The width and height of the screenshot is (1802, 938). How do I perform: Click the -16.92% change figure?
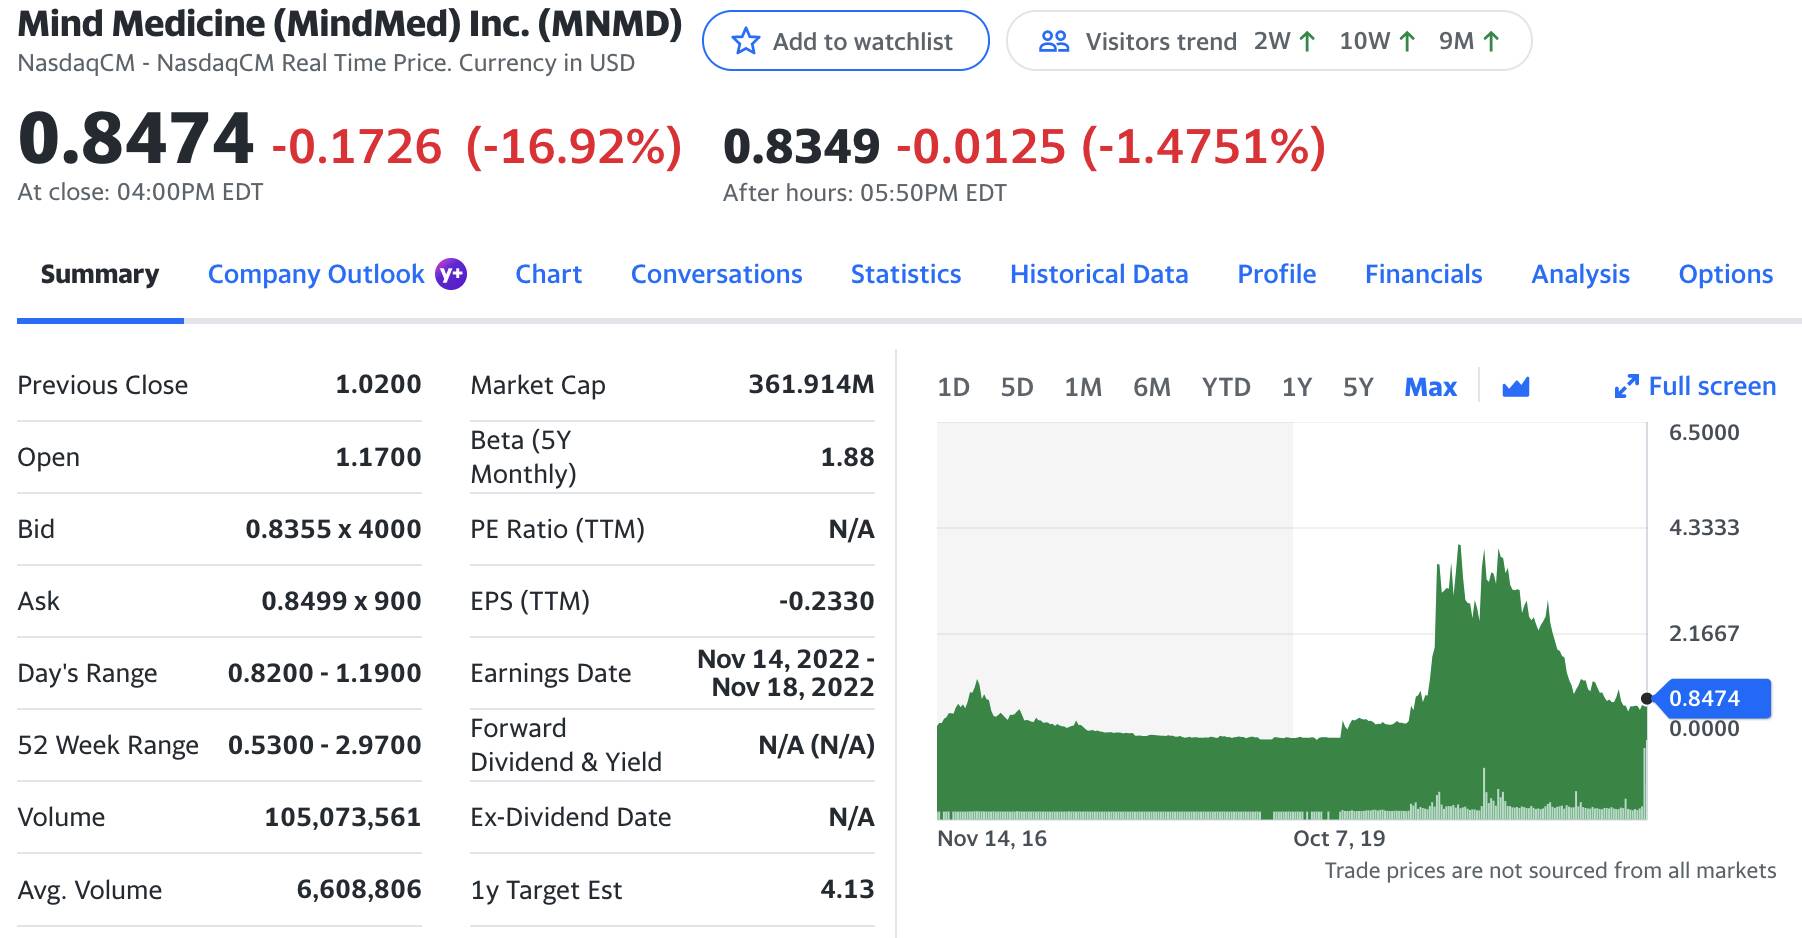coord(574,147)
